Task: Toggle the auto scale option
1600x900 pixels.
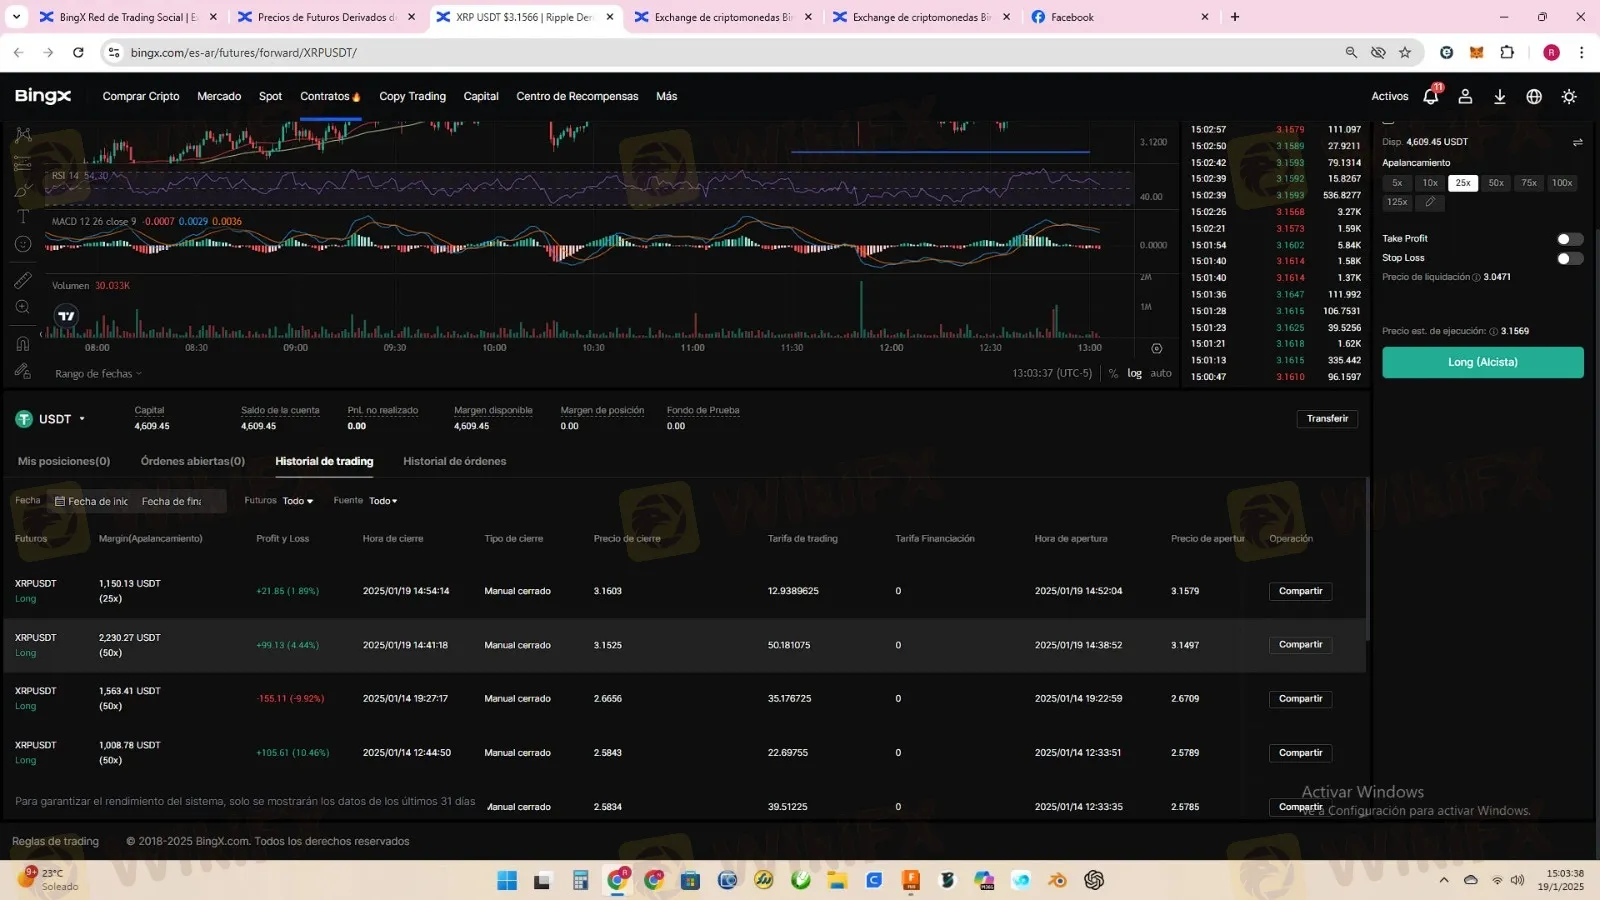Action: tap(1161, 373)
